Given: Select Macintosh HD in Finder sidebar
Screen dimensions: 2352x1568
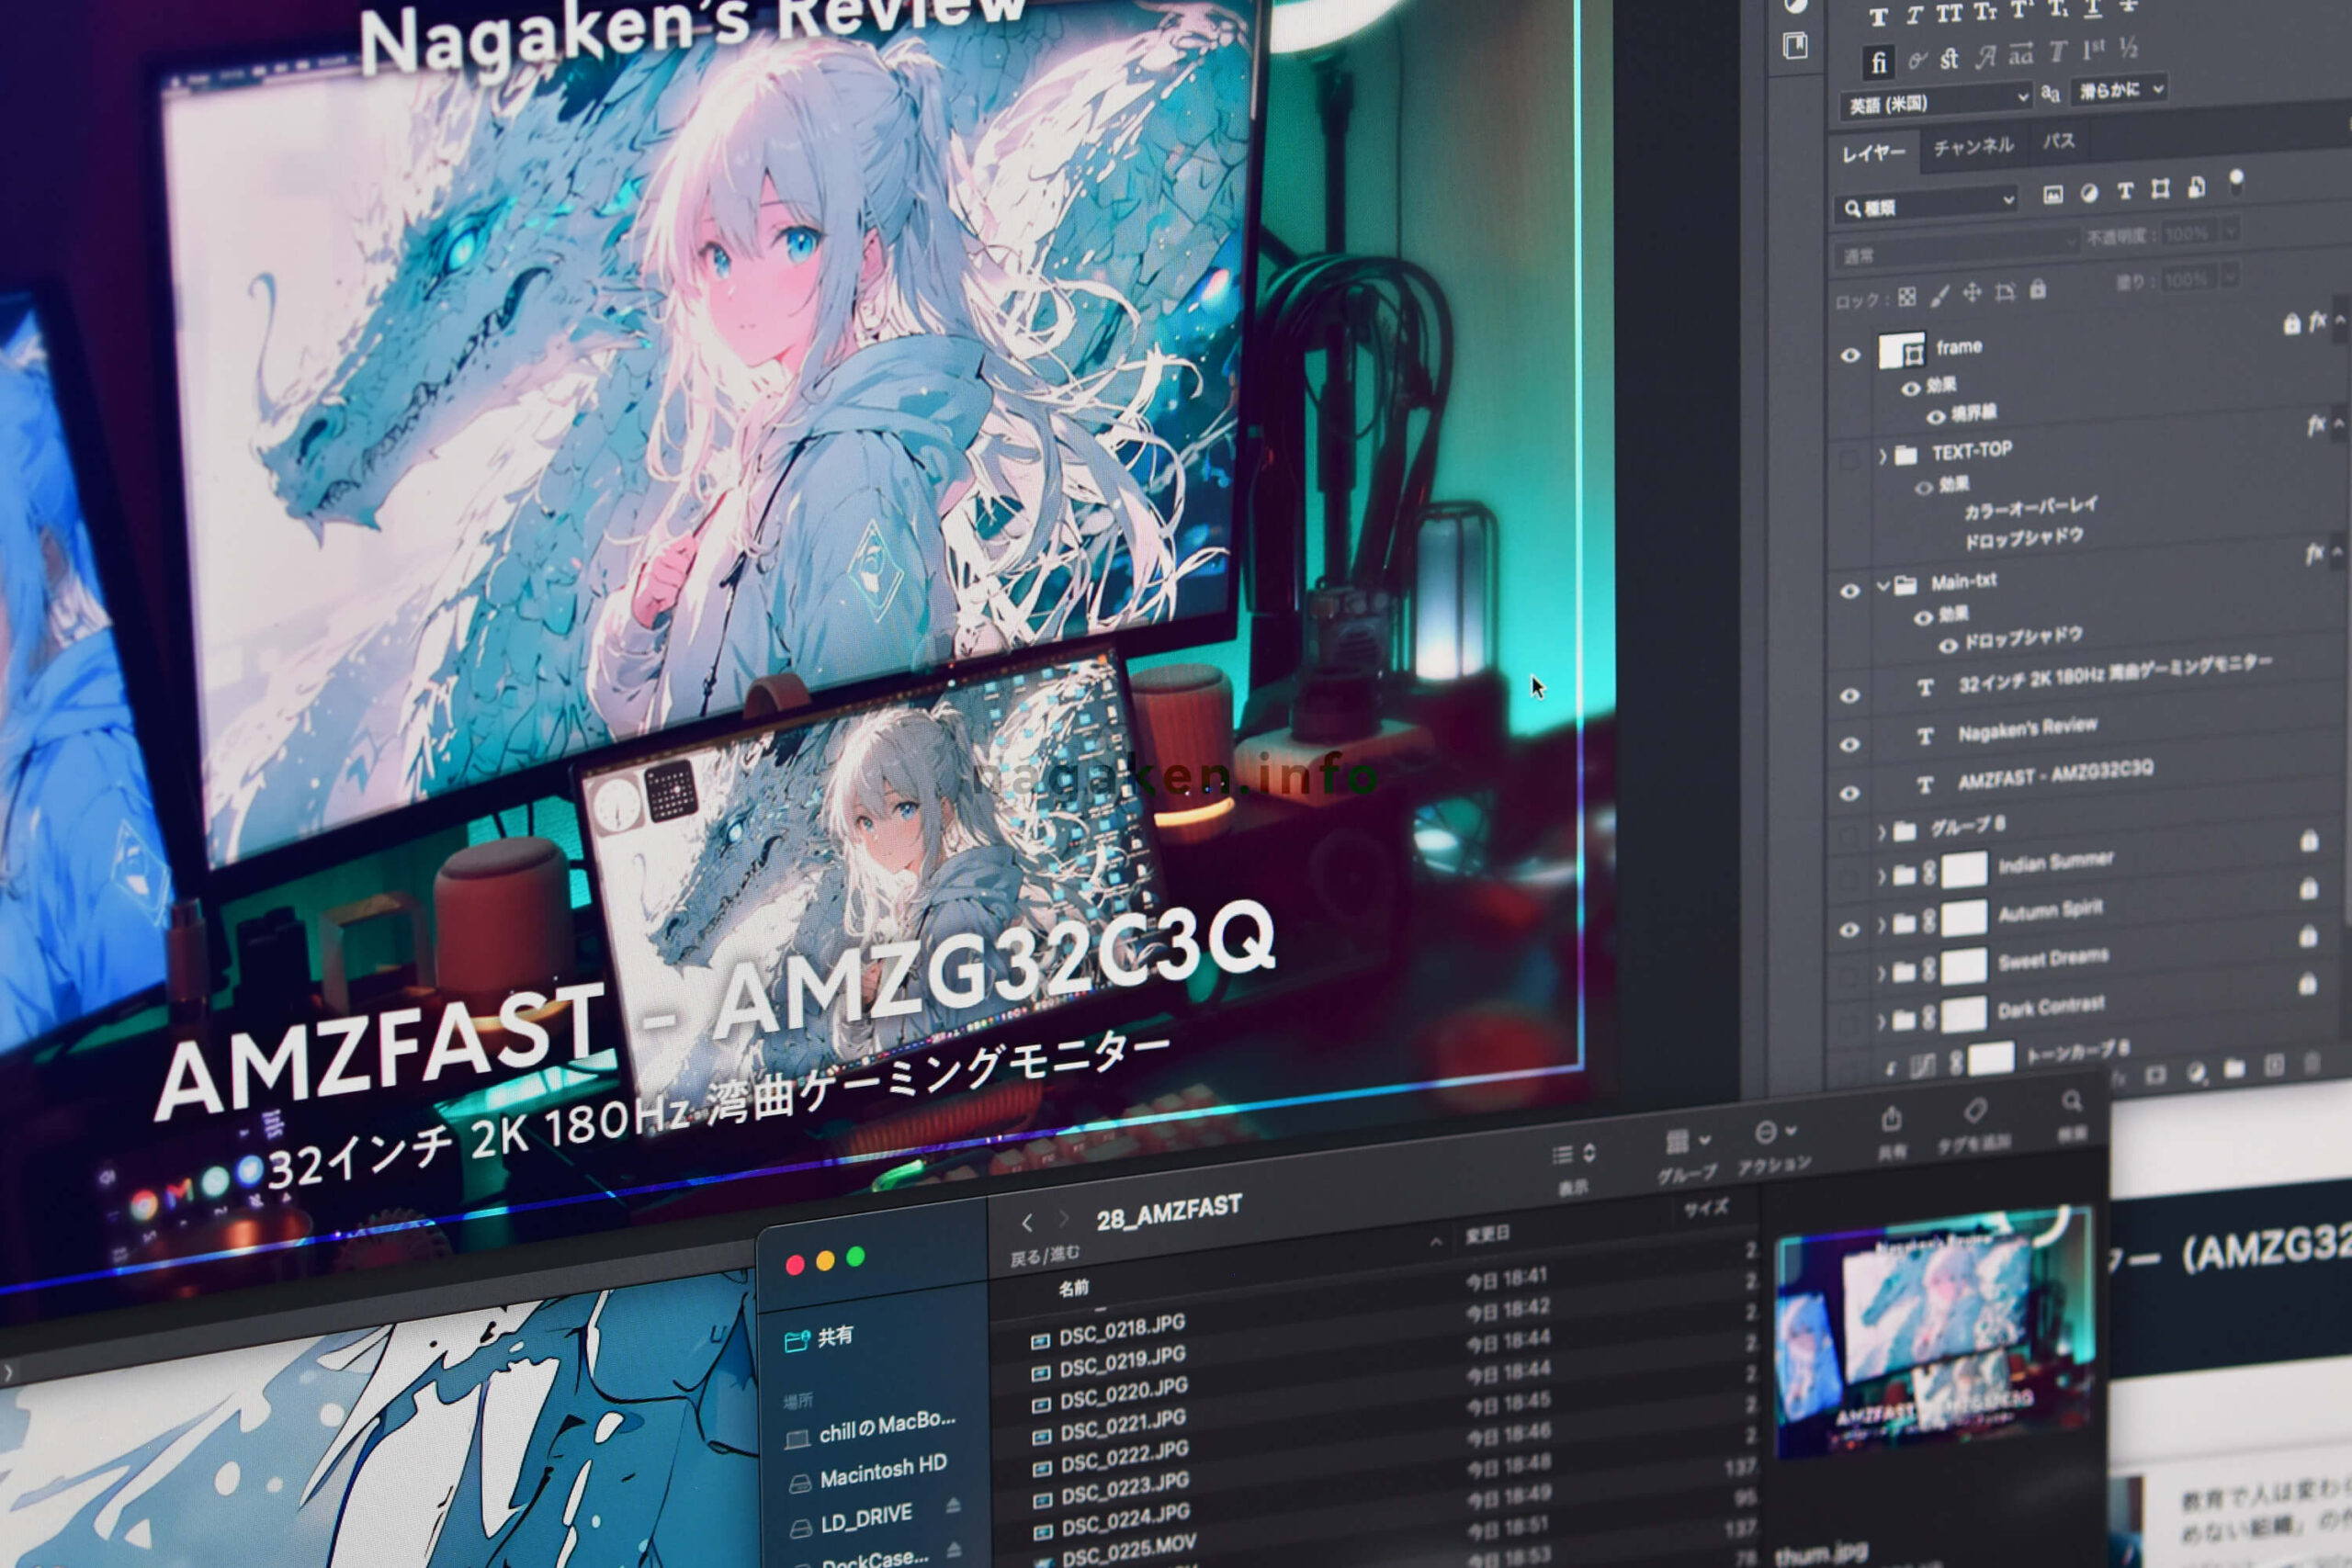Looking at the screenshot, I should (868, 1474).
